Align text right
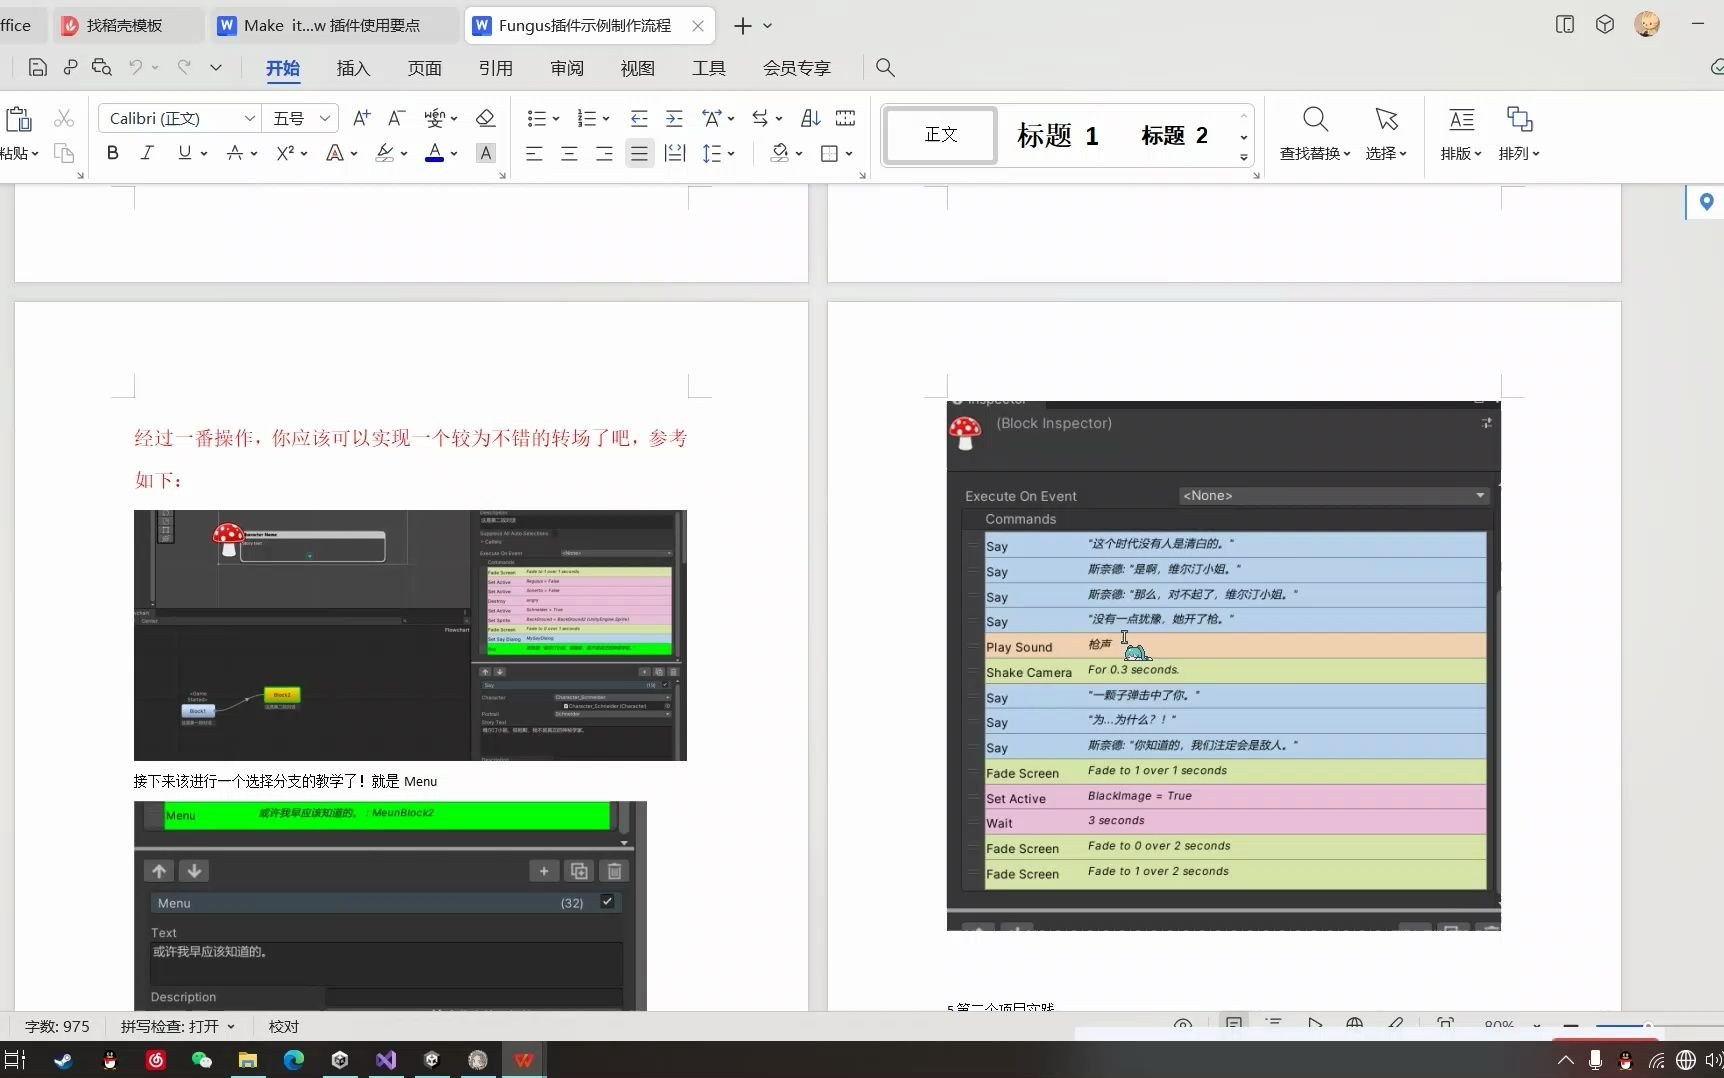Image resolution: width=1724 pixels, height=1078 pixels. point(604,153)
